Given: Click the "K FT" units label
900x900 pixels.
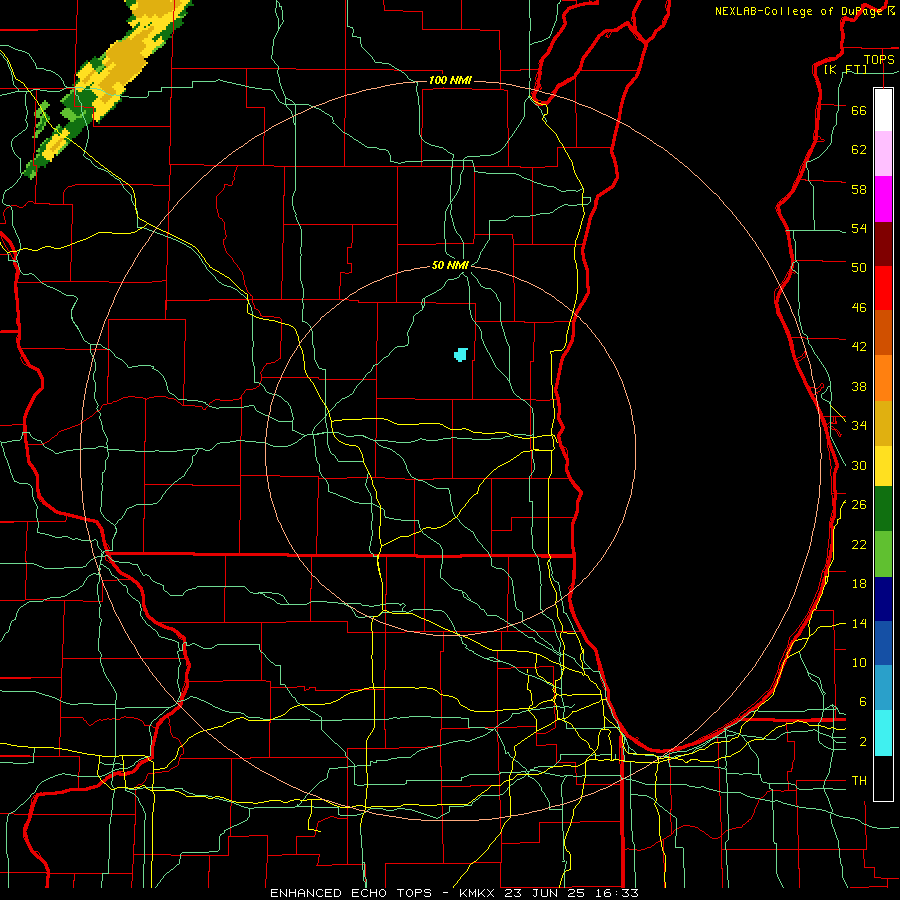Looking at the screenshot, I should coord(845,69).
